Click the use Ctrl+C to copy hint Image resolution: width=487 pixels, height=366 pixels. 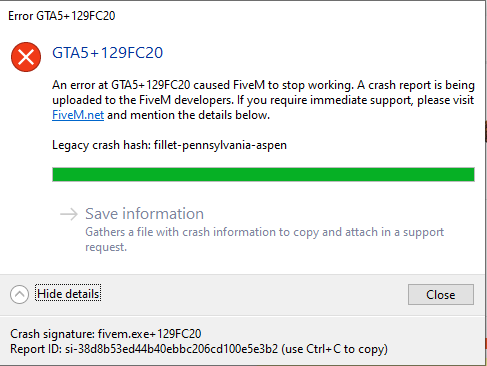335,349
